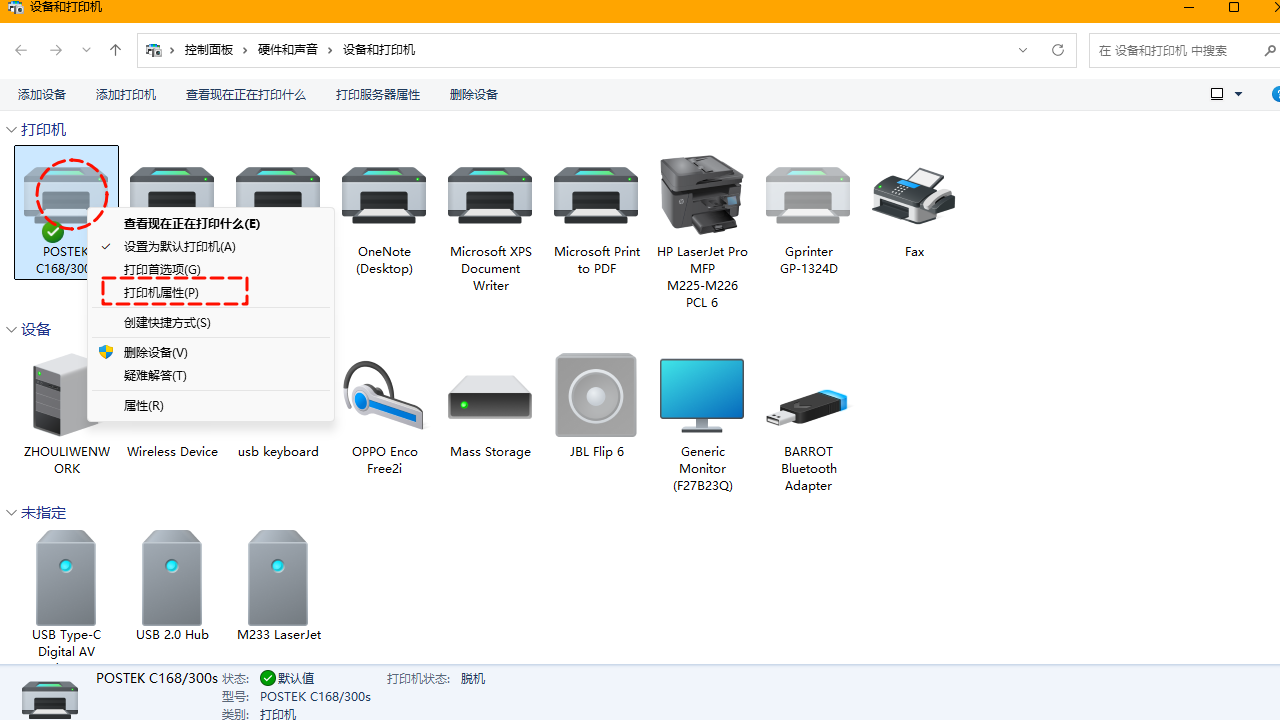Click 打印服务器属性 in the toolbar
1280x720 pixels.
[378, 95]
